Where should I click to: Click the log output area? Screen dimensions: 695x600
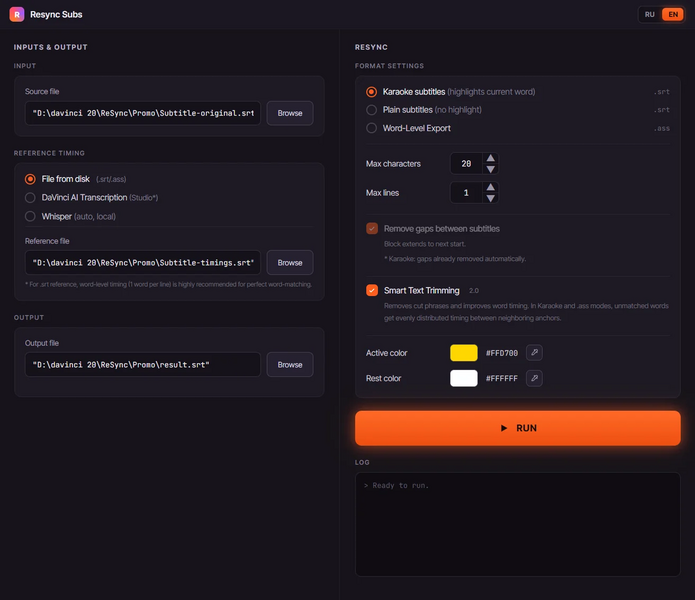(517, 524)
